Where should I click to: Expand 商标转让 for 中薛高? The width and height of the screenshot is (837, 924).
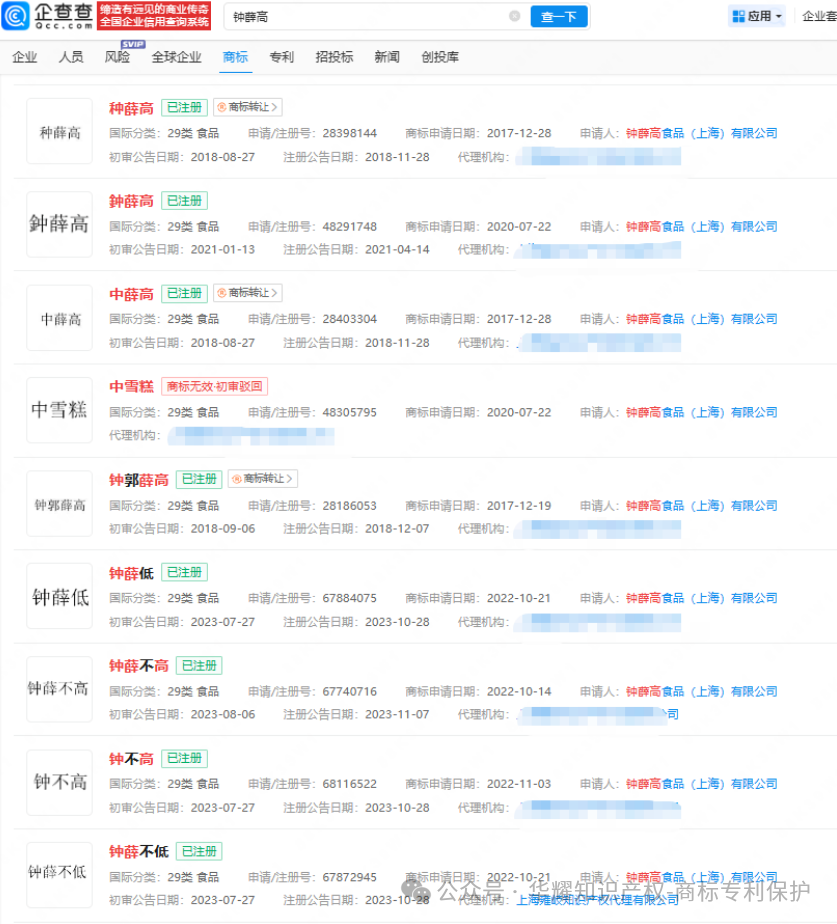click(x=248, y=293)
